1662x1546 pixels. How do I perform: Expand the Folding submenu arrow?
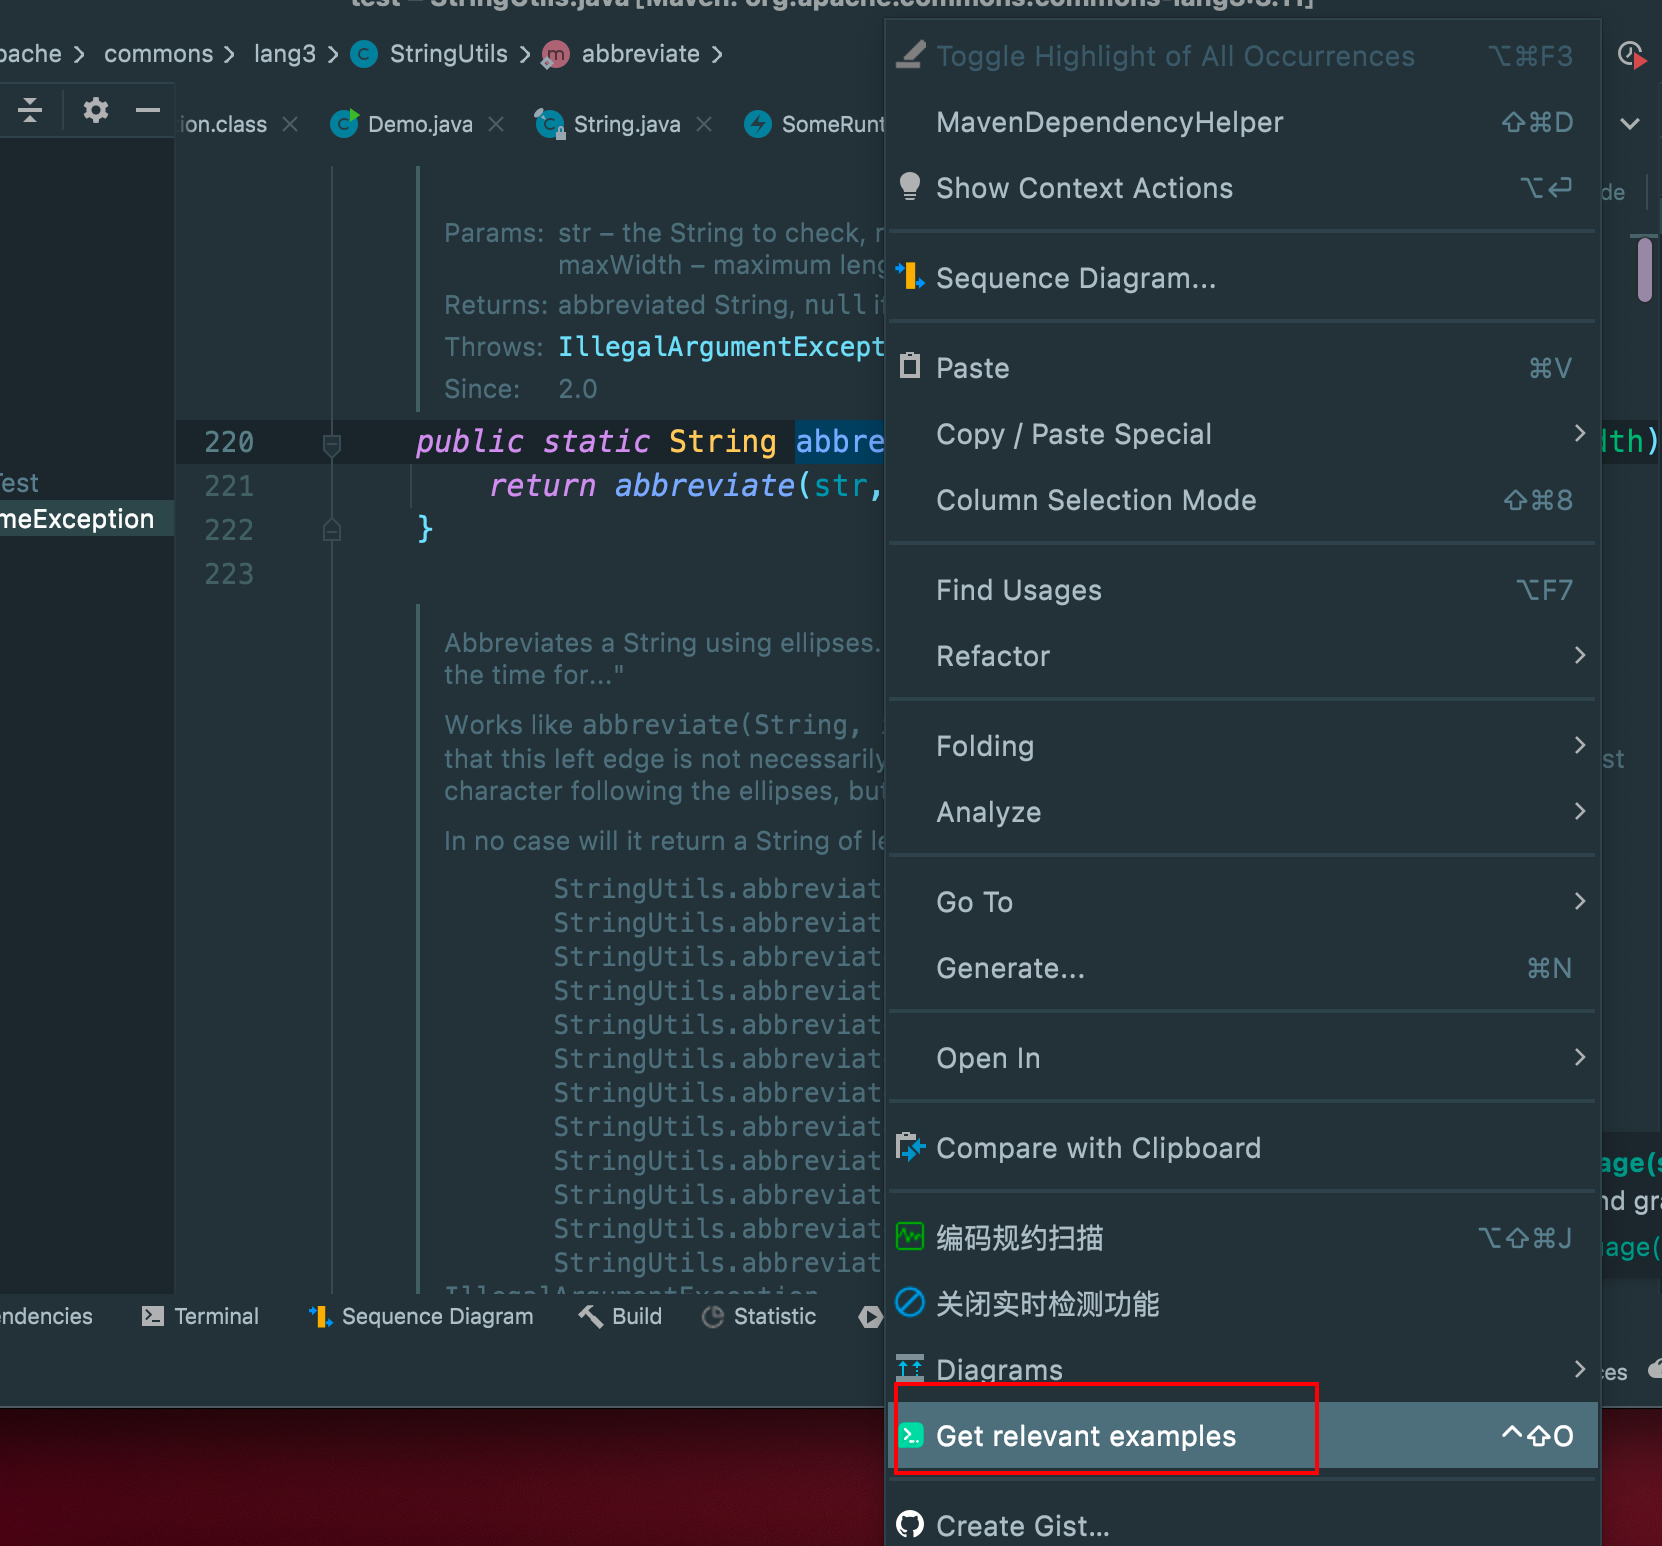(x=1579, y=745)
